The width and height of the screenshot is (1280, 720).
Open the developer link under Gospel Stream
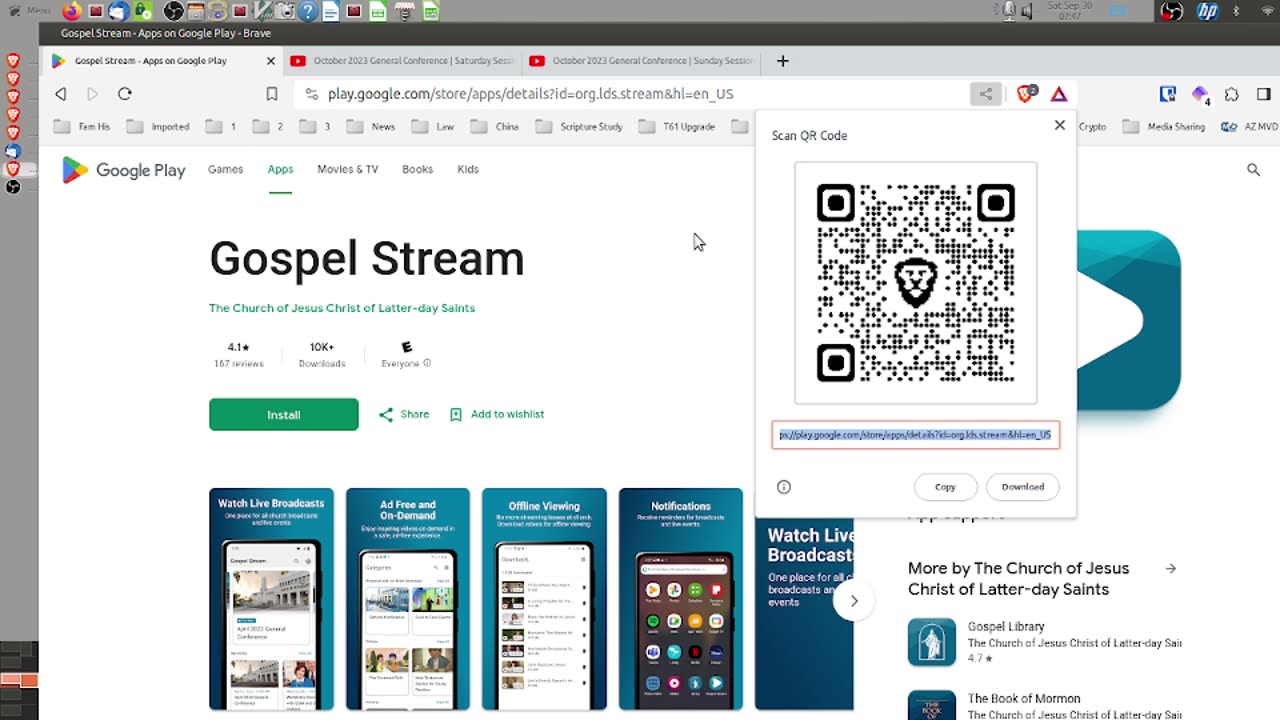pos(342,308)
